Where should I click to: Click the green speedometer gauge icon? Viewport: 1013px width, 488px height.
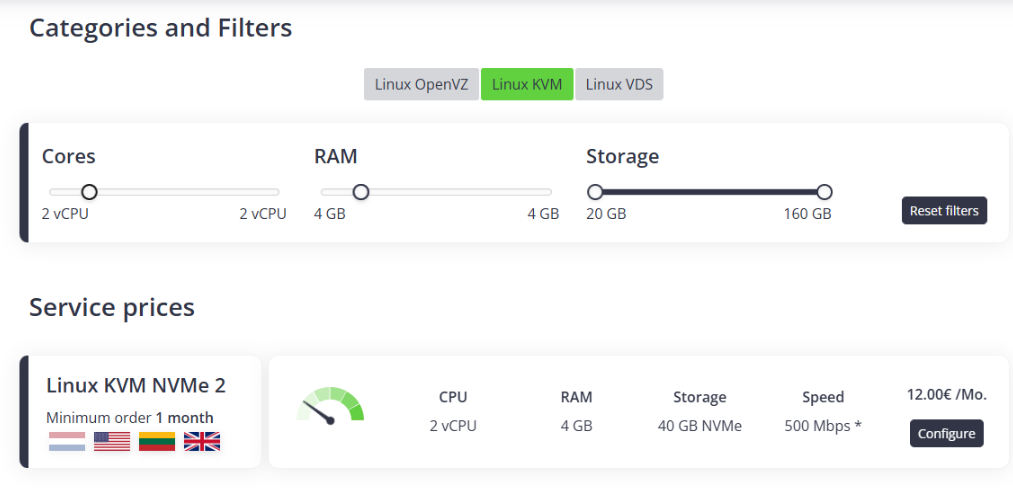pyautogui.click(x=331, y=406)
